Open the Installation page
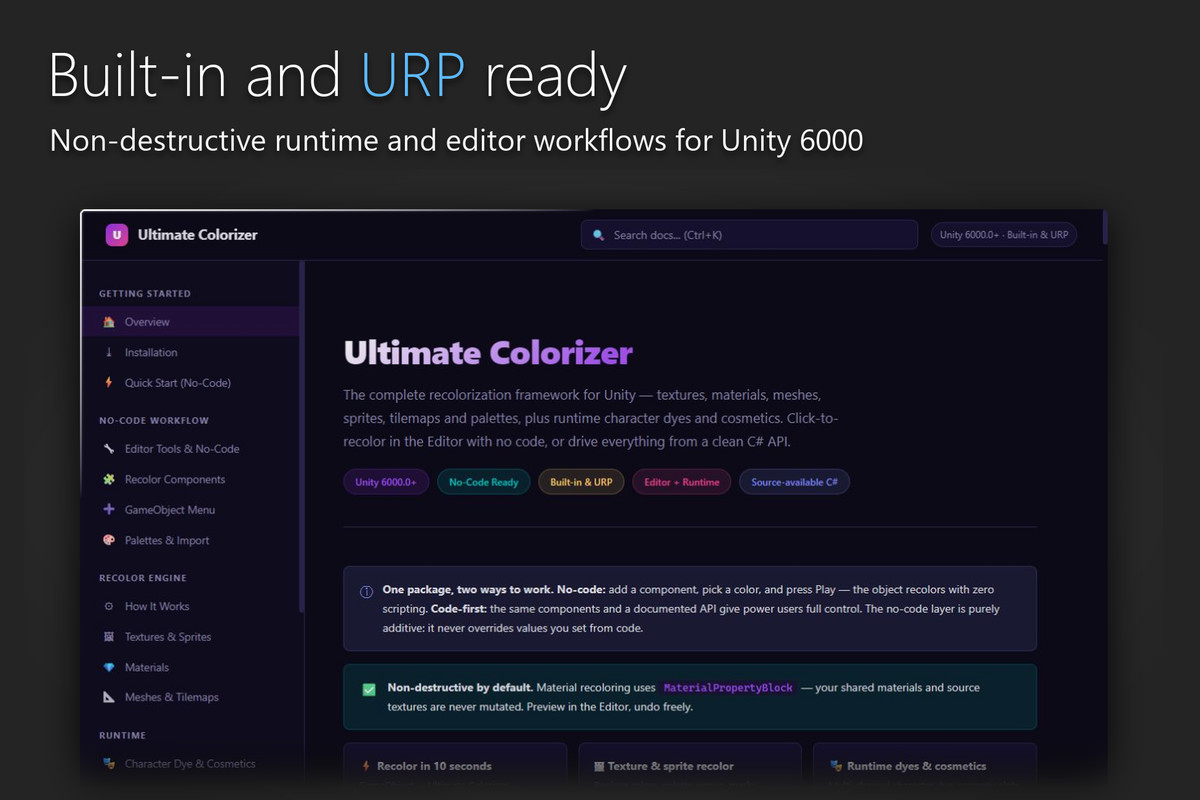The width and height of the screenshot is (1200, 800). (190, 352)
